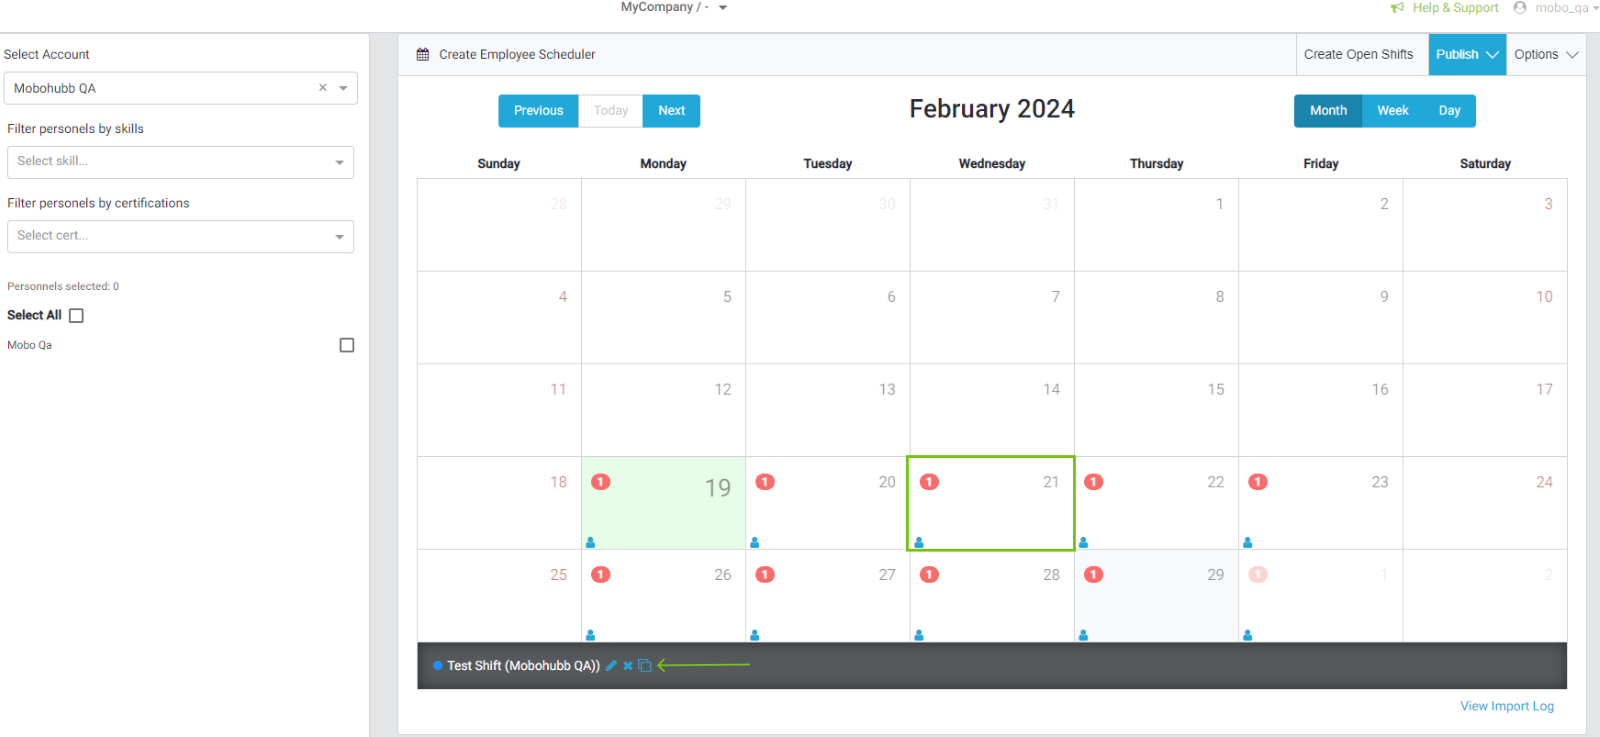The width and height of the screenshot is (1600, 737).
Task: Expand the Publish dropdown
Action: 1467,54
